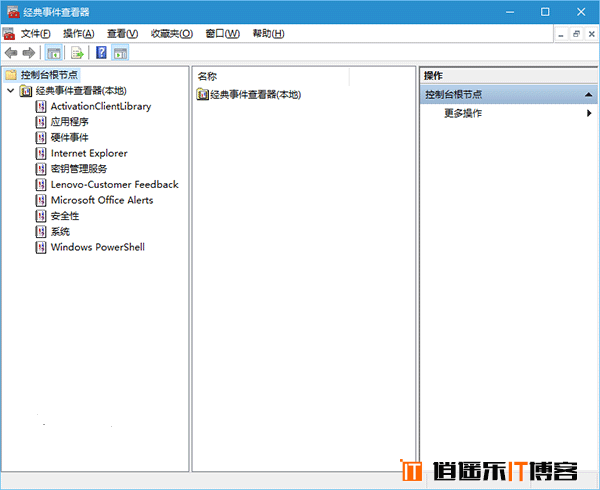Image resolution: width=600 pixels, height=490 pixels.
Task: Open the 窗口(W) menu
Action: point(223,34)
